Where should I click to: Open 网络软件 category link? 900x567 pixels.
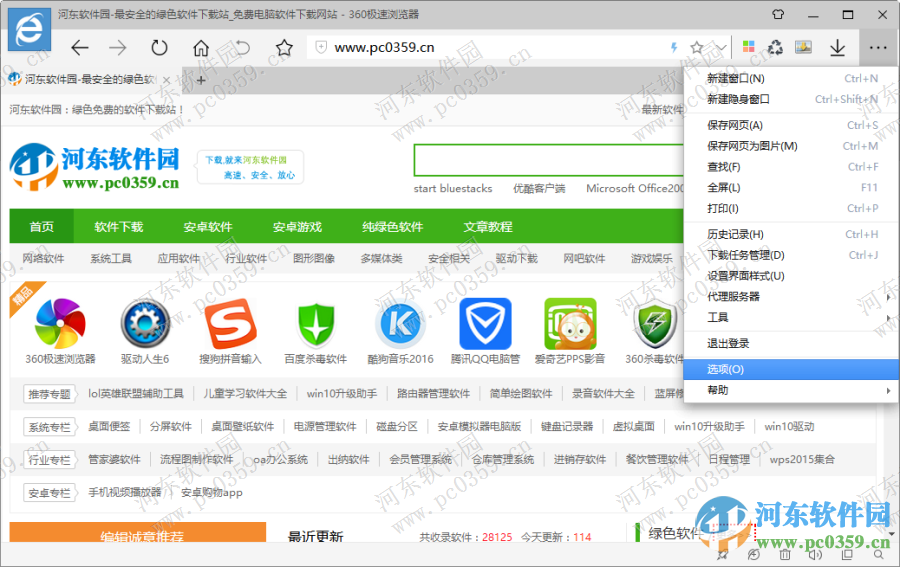[43, 259]
